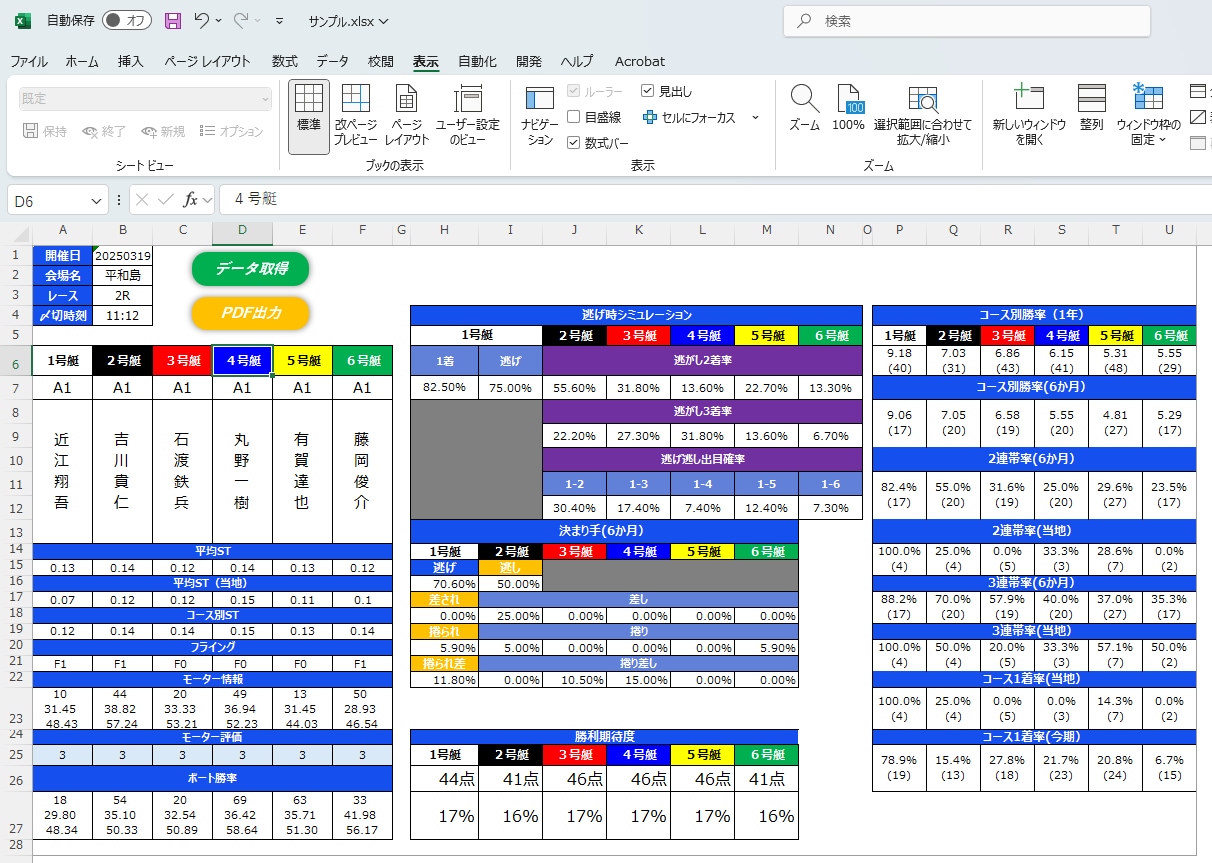Click the formula bar showing ４号艇
The width and height of the screenshot is (1212, 863).
coord(715,200)
